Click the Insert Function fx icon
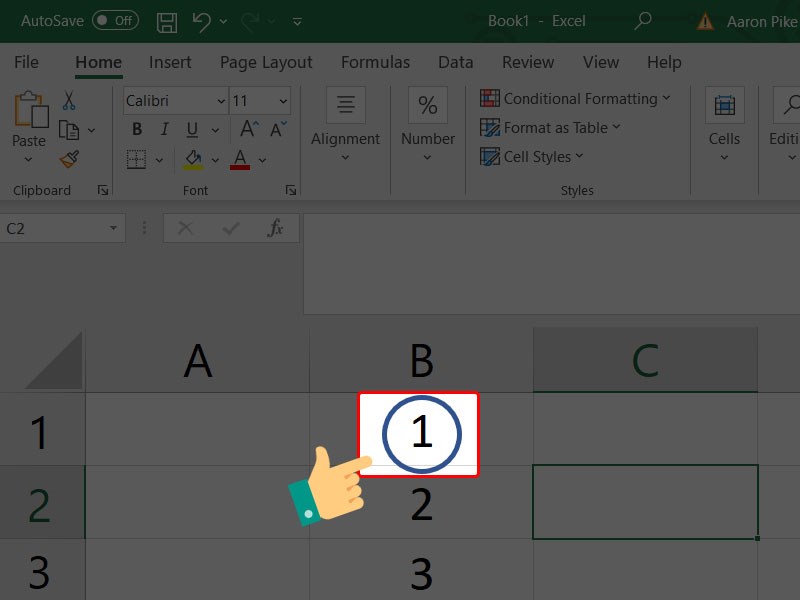Image resolution: width=800 pixels, height=600 pixels. coord(275,228)
